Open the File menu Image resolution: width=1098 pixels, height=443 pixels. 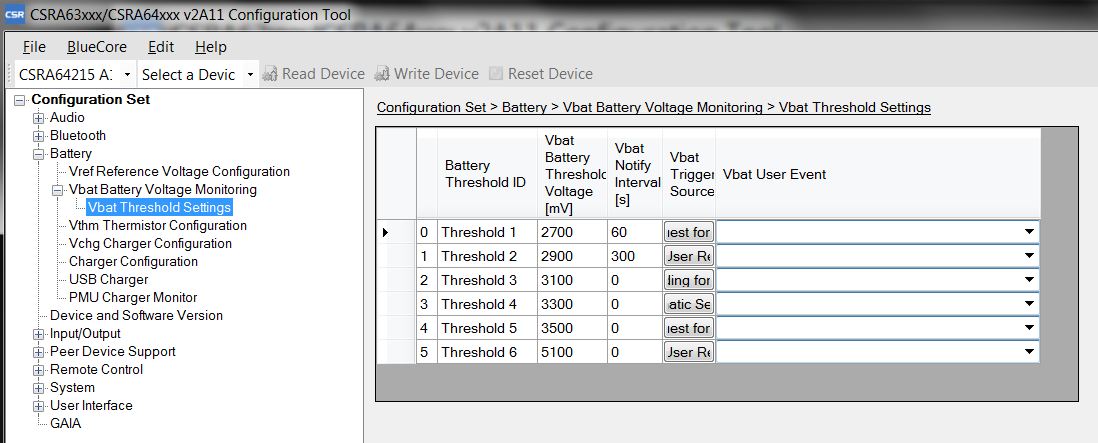pyautogui.click(x=34, y=47)
